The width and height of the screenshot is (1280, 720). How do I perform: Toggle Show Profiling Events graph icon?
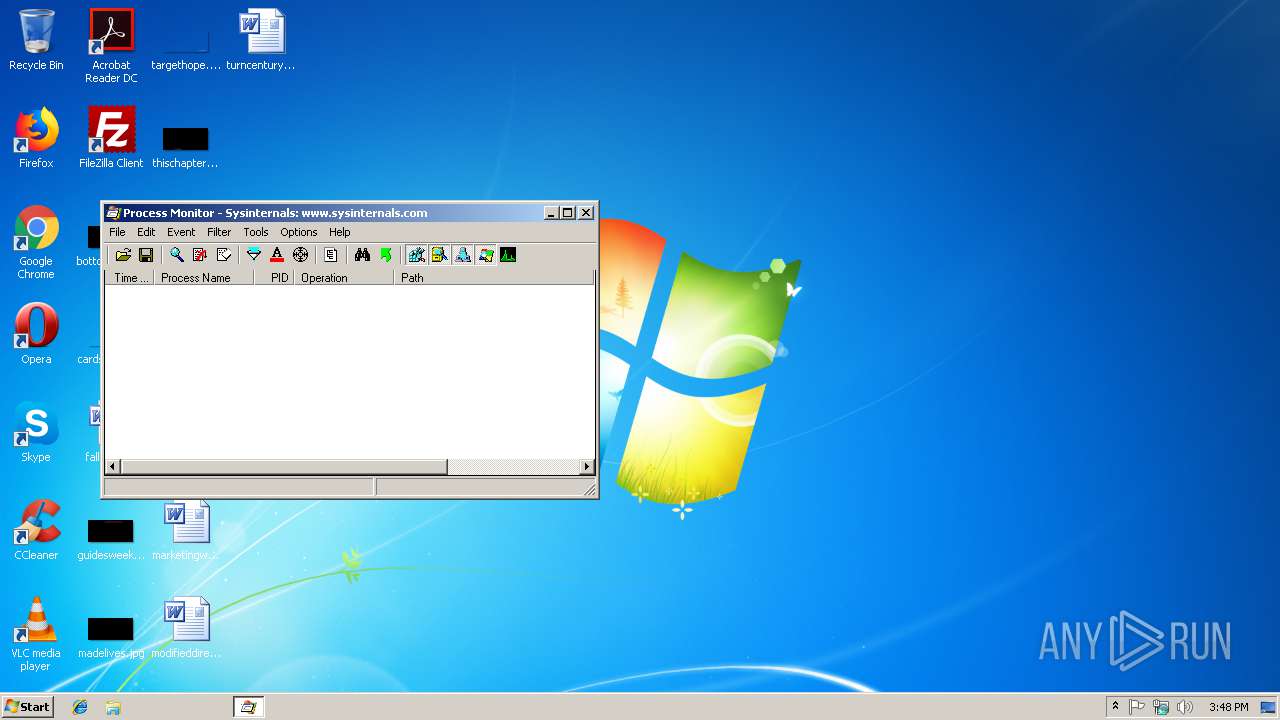(x=508, y=255)
